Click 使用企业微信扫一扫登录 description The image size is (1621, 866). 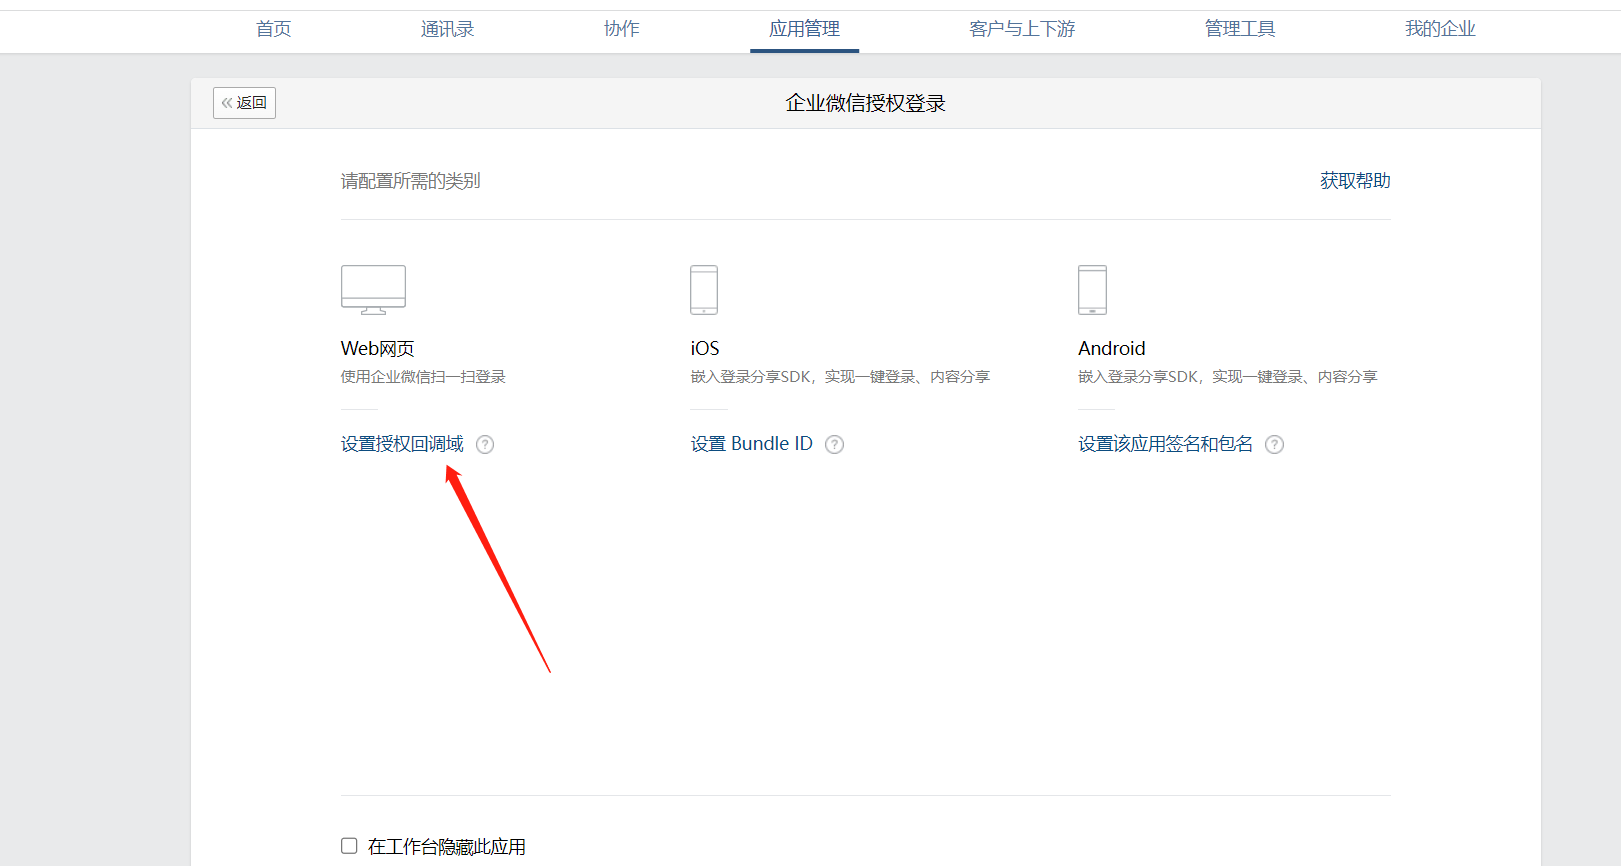pyautogui.click(x=423, y=377)
